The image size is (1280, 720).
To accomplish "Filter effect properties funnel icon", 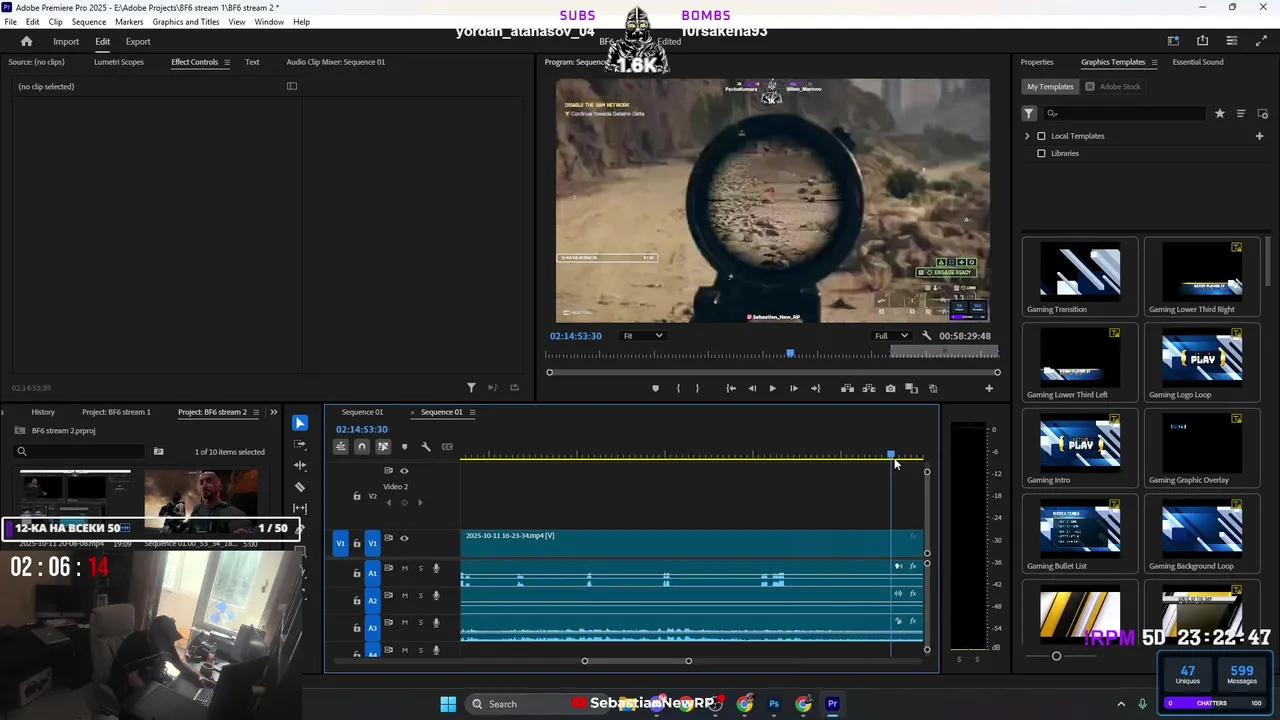I will pos(471,388).
